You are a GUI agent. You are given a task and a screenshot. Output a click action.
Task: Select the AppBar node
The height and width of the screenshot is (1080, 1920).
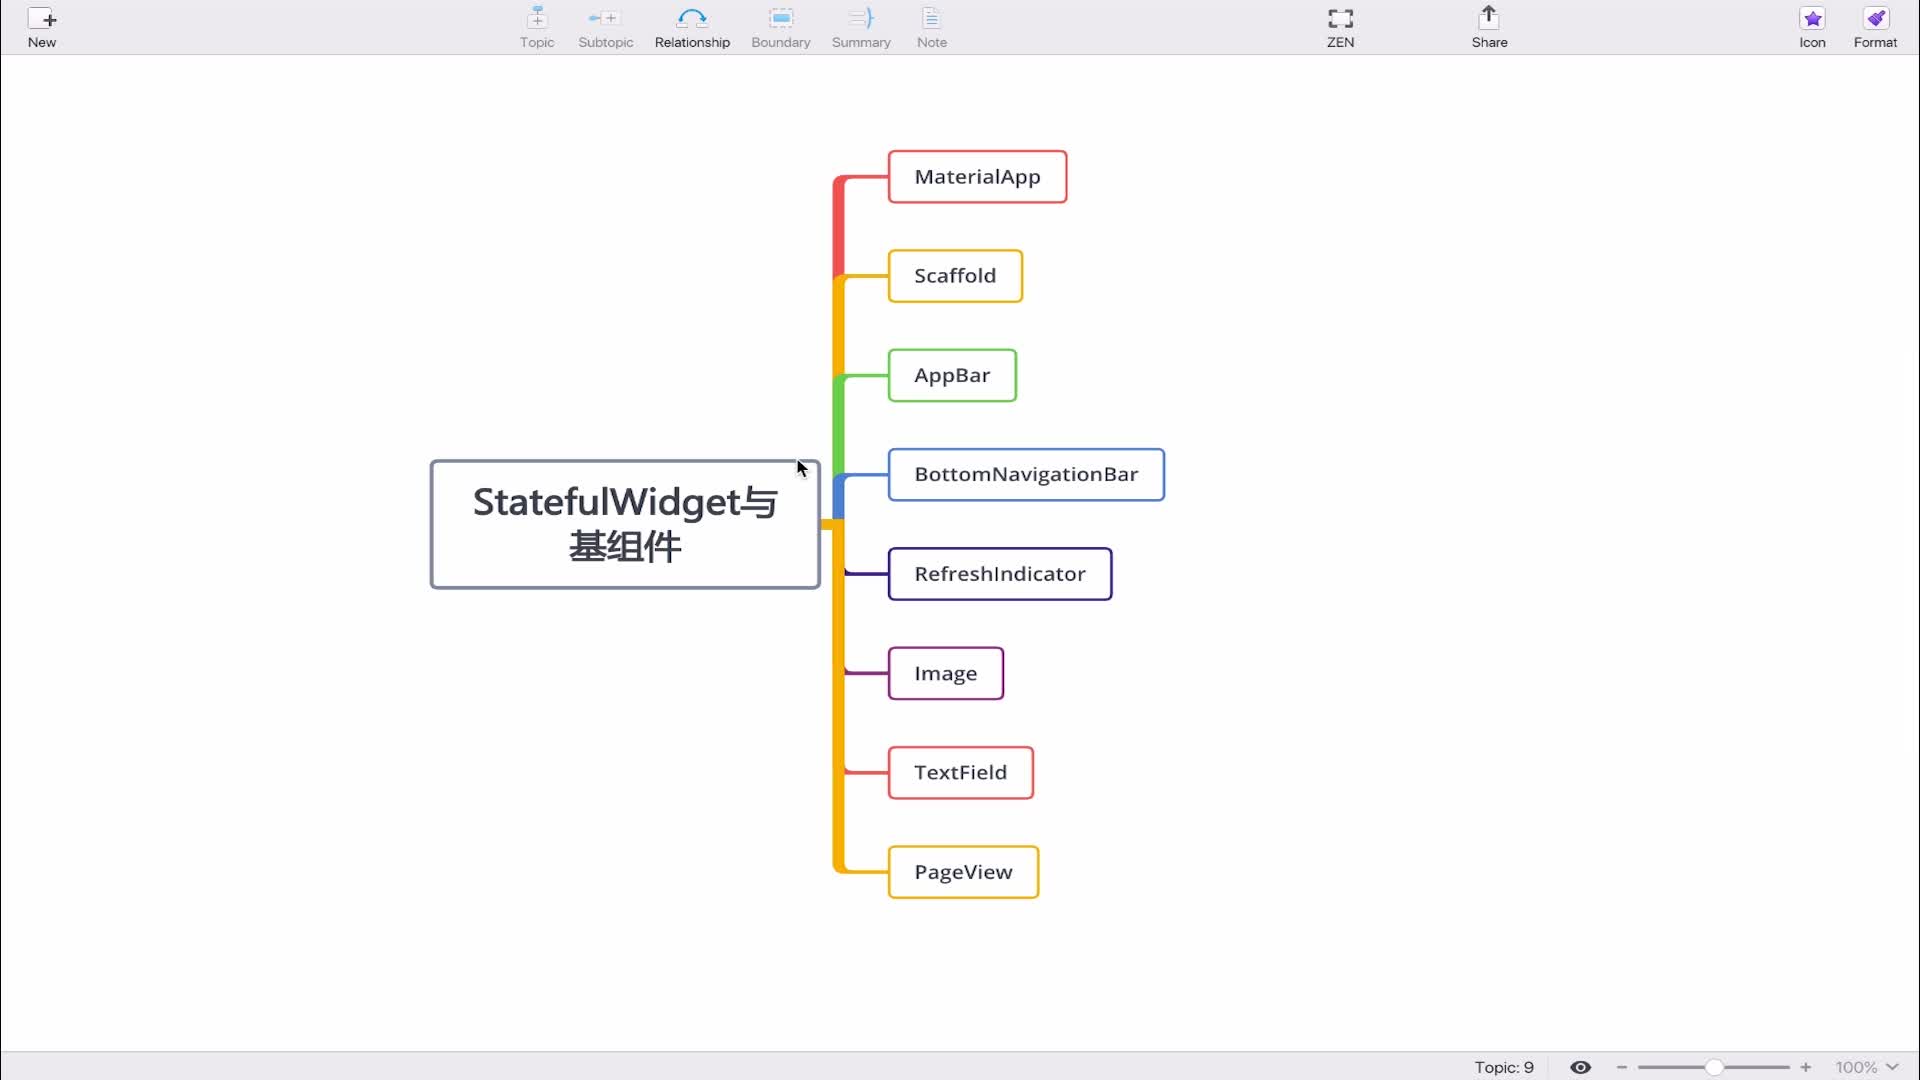(x=952, y=375)
